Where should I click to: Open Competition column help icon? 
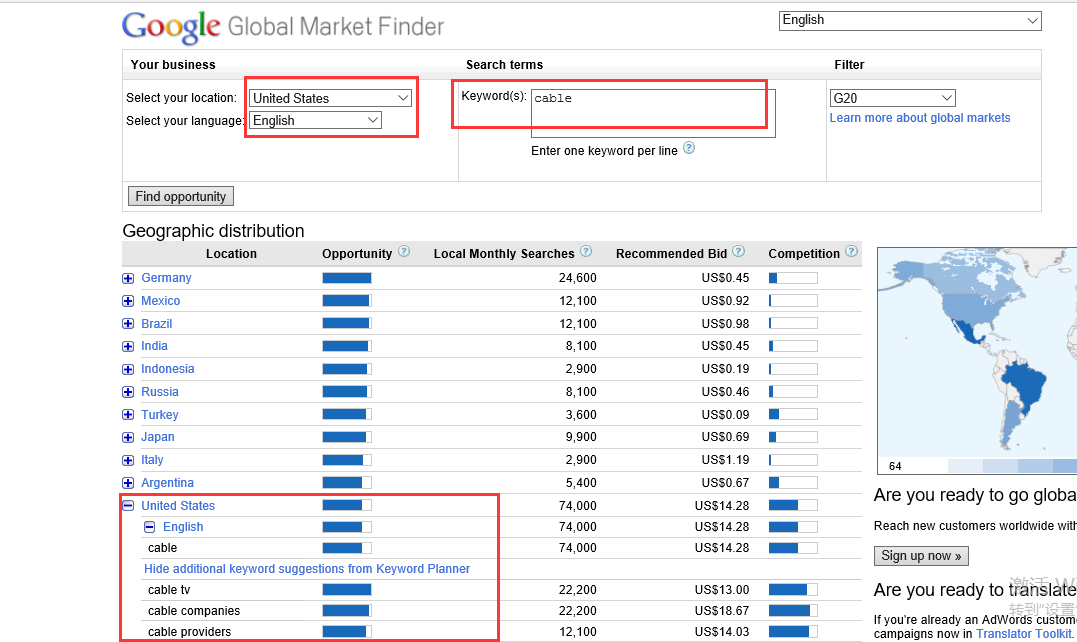click(x=852, y=251)
